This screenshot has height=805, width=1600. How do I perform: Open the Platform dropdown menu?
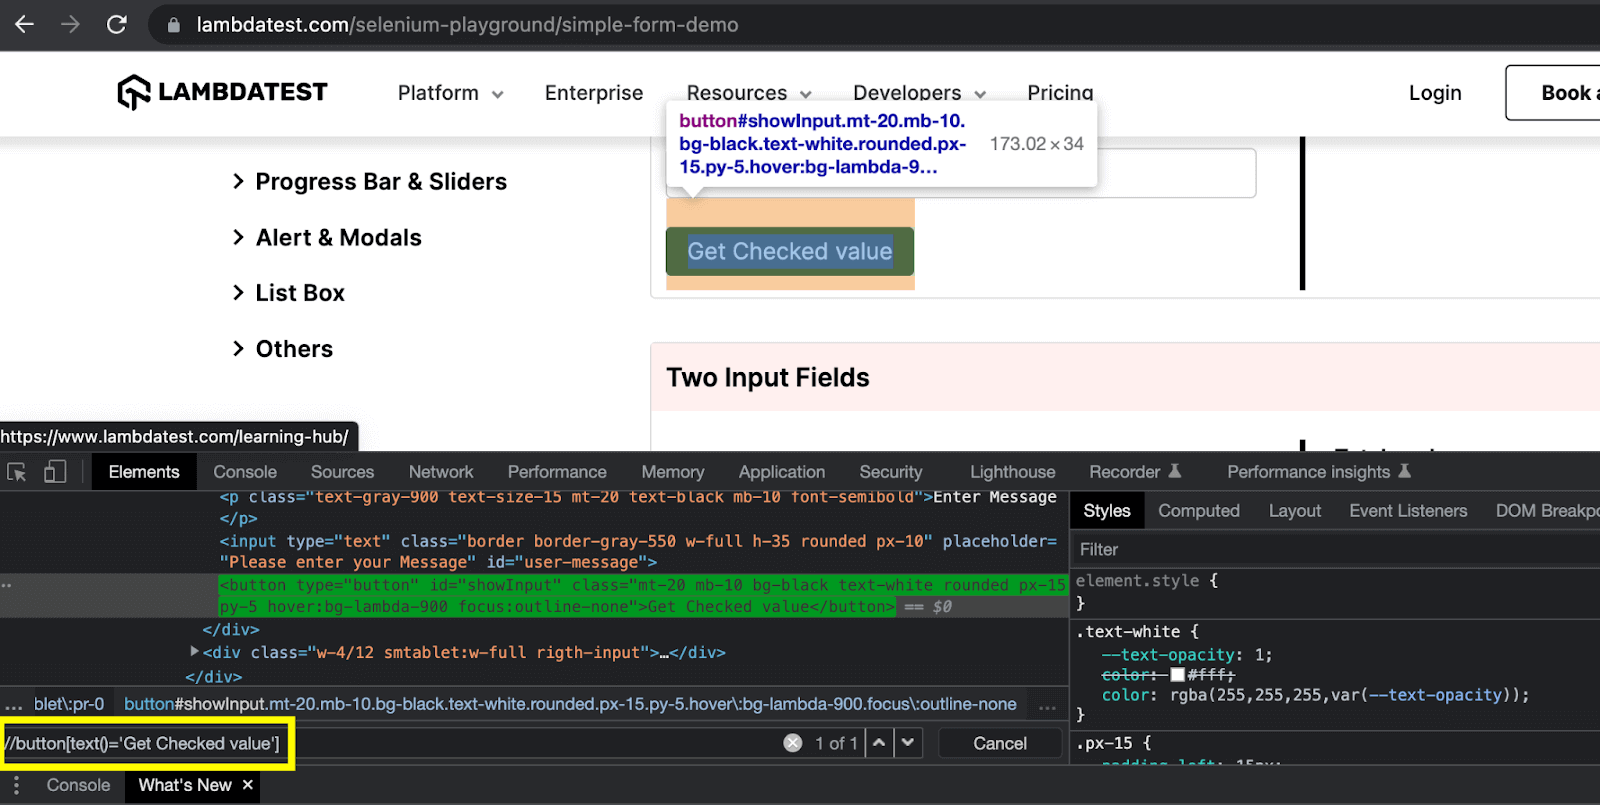(x=450, y=93)
